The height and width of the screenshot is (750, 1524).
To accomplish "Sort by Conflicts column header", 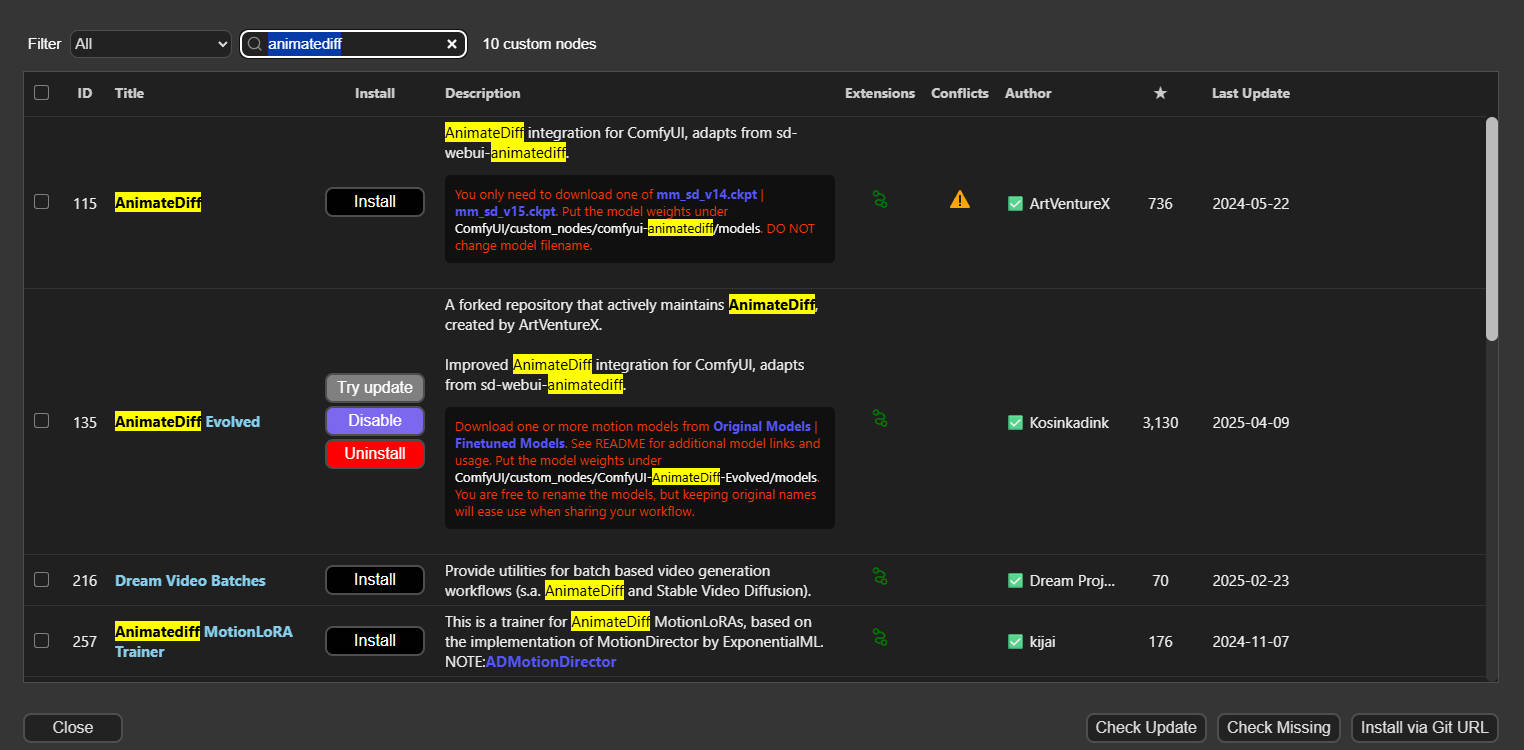I will 960,93.
